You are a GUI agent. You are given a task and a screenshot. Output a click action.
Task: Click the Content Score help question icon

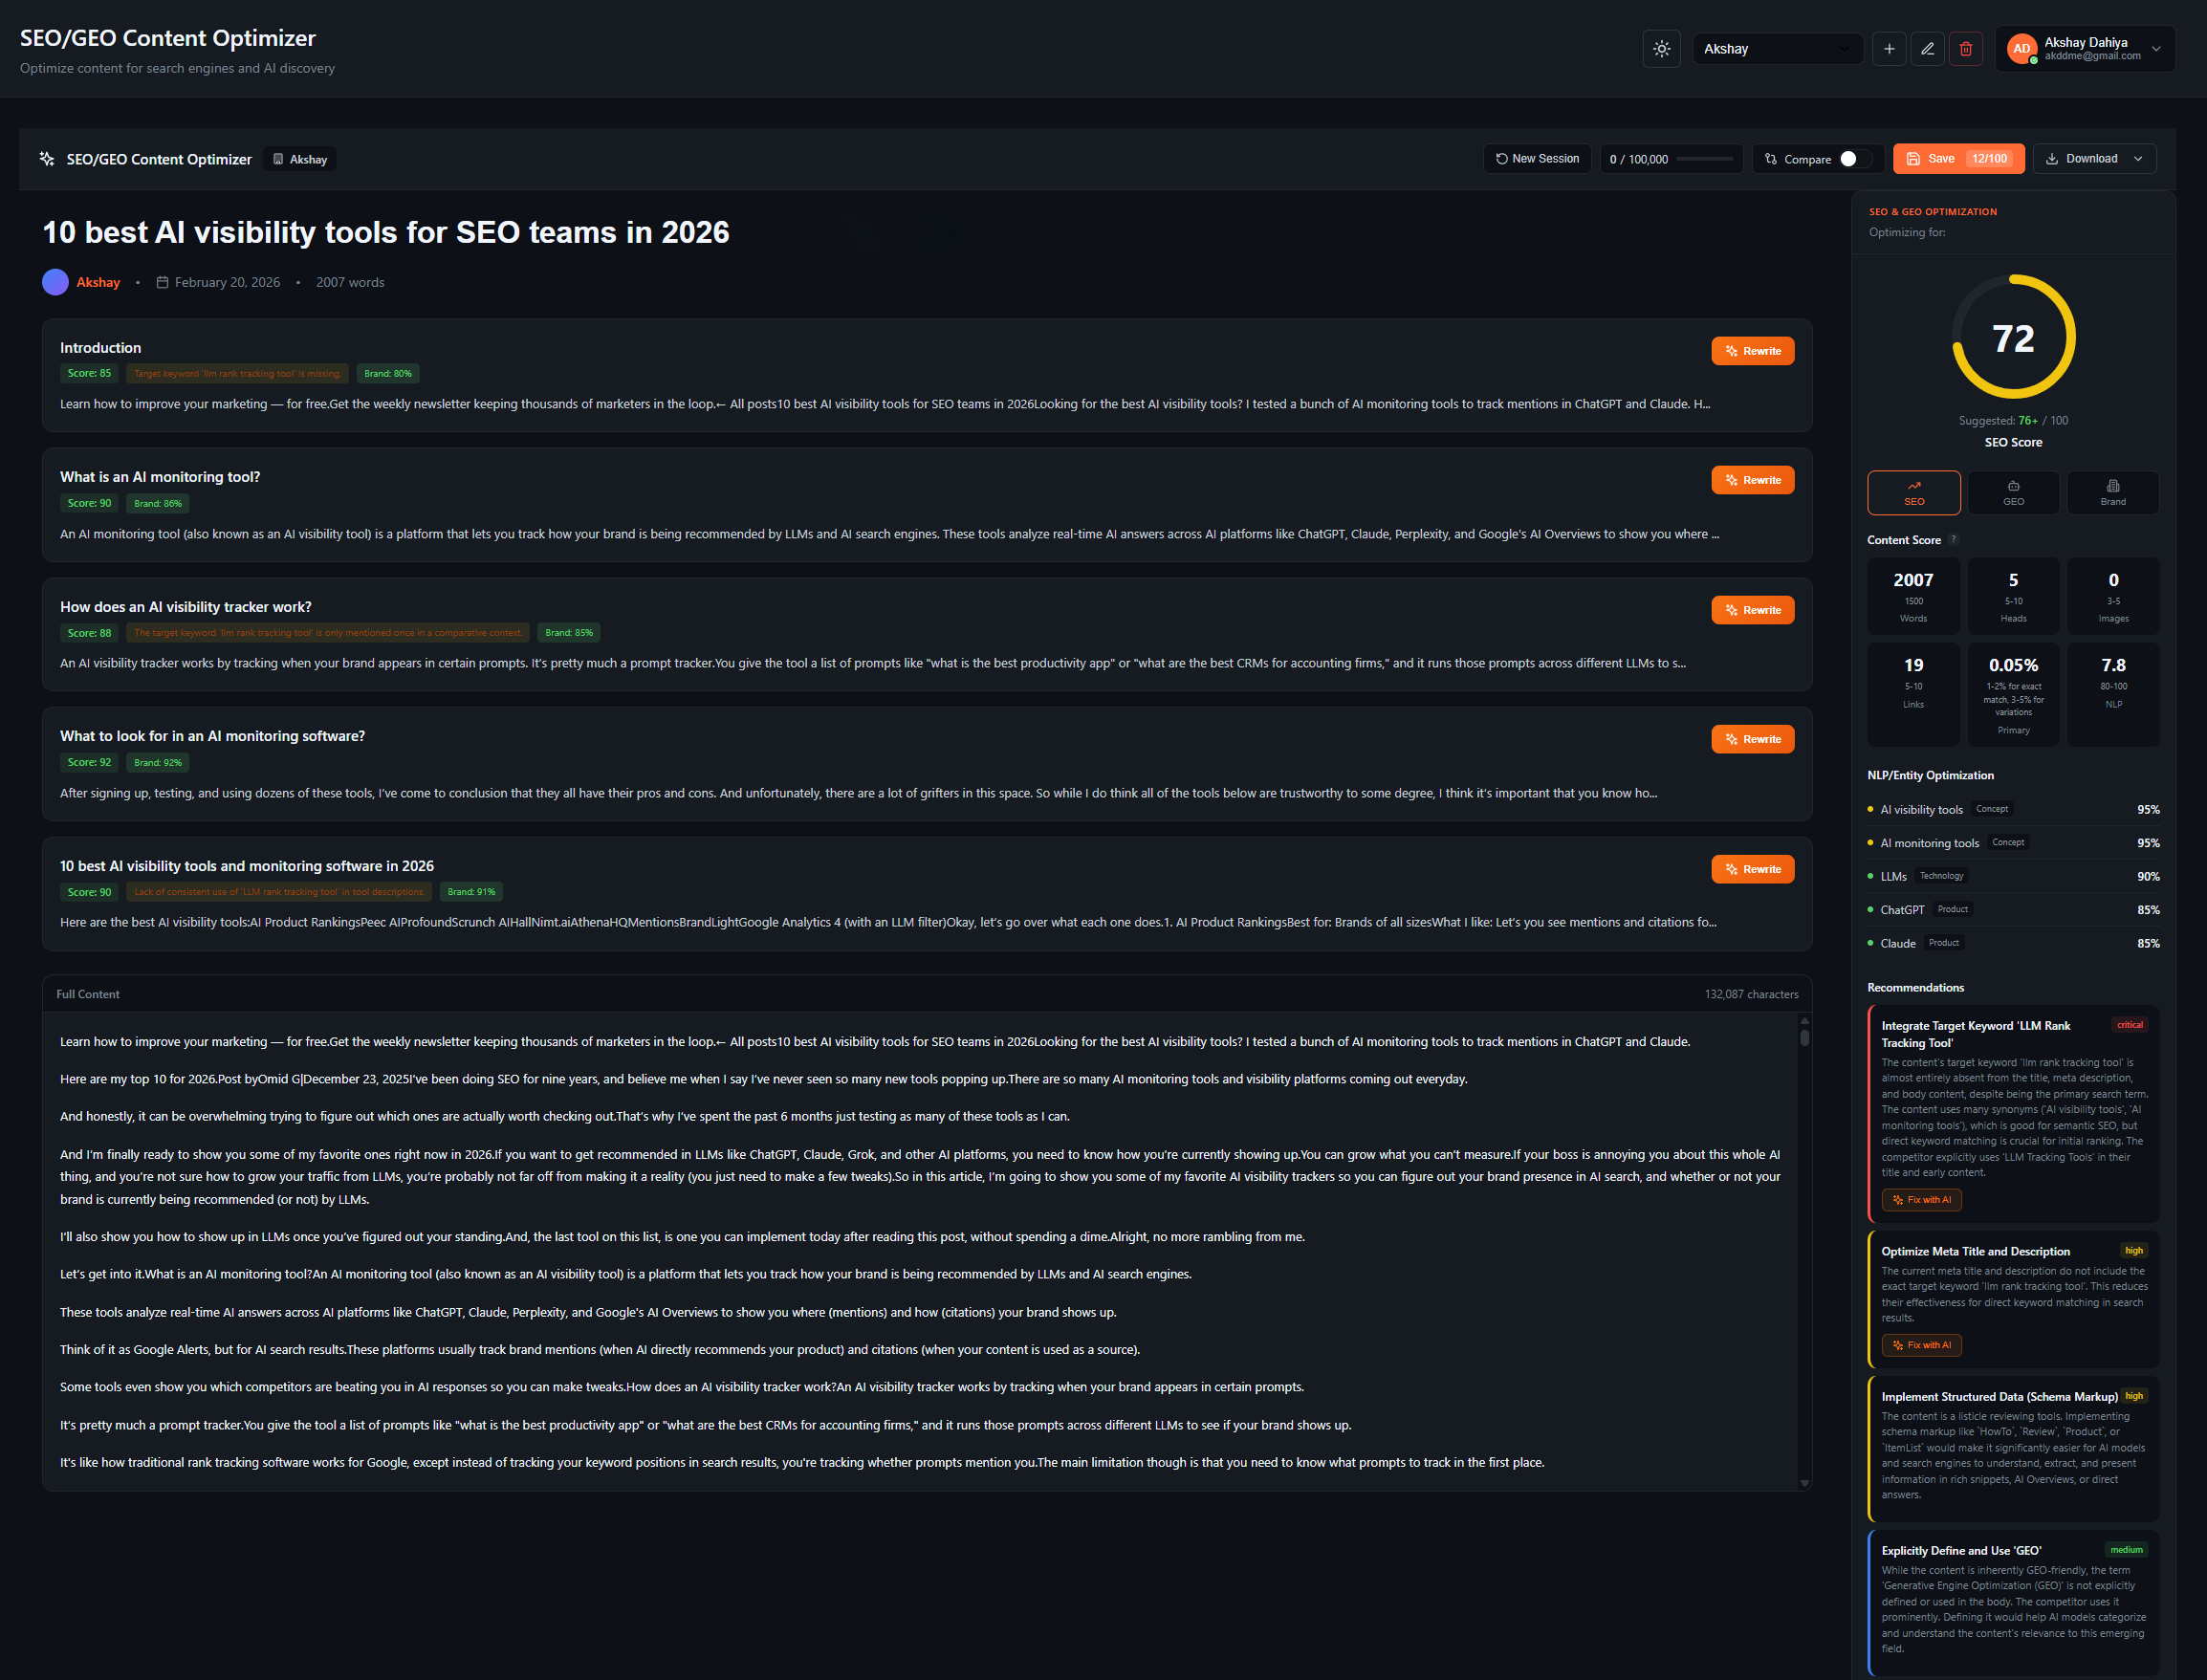pos(1953,540)
